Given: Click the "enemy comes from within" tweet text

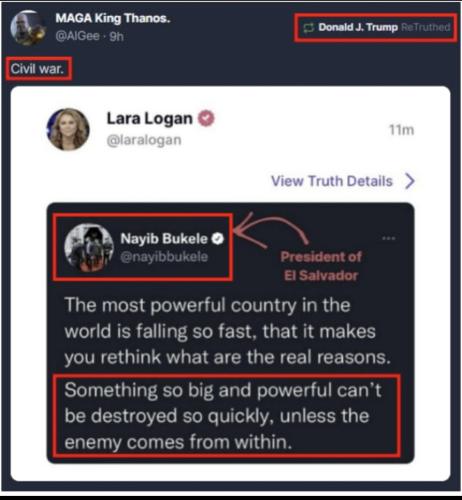Looking at the screenshot, I should 178,442.
